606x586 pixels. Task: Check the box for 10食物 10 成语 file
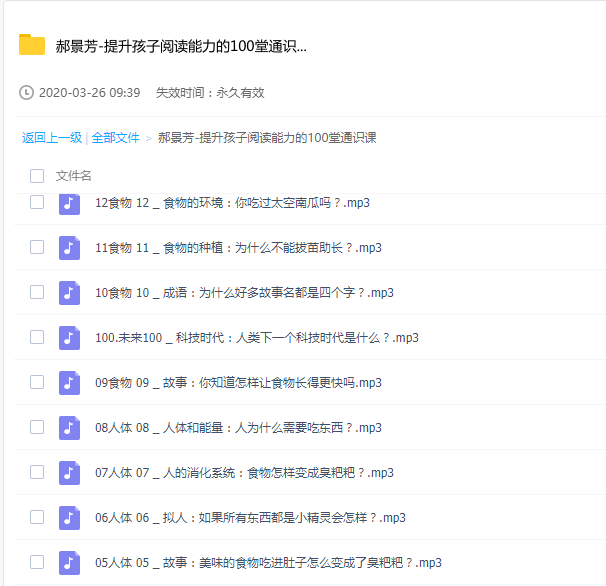[37, 292]
